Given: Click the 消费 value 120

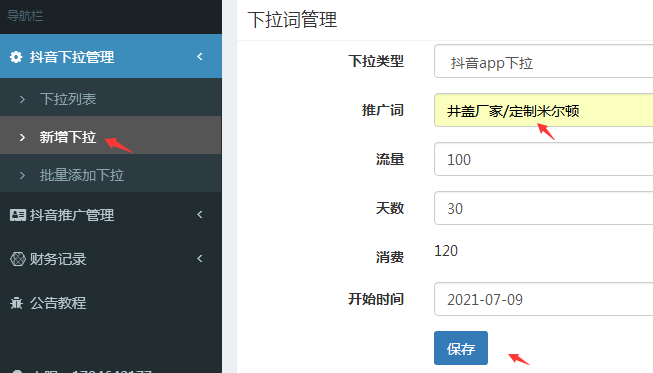Looking at the screenshot, I should (446, 251).
